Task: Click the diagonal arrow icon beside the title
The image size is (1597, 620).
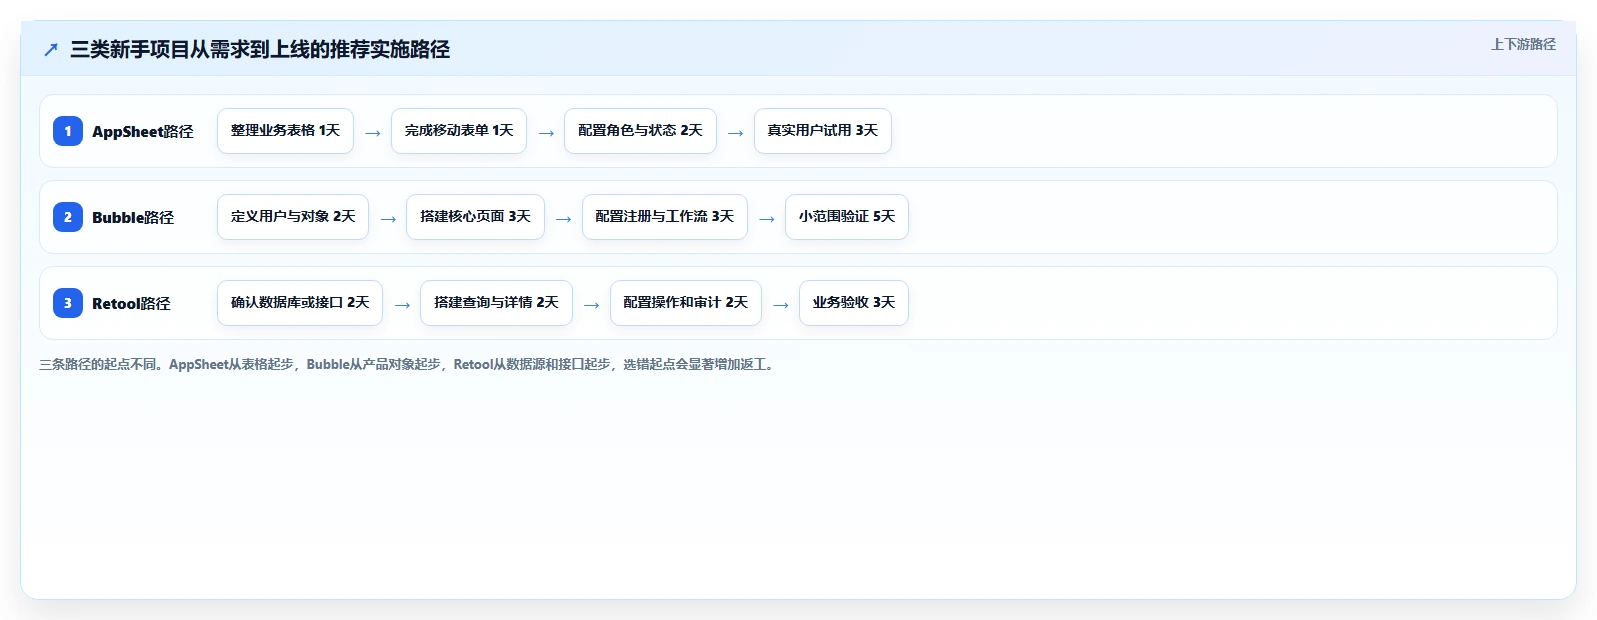Action: coord(51,49)
